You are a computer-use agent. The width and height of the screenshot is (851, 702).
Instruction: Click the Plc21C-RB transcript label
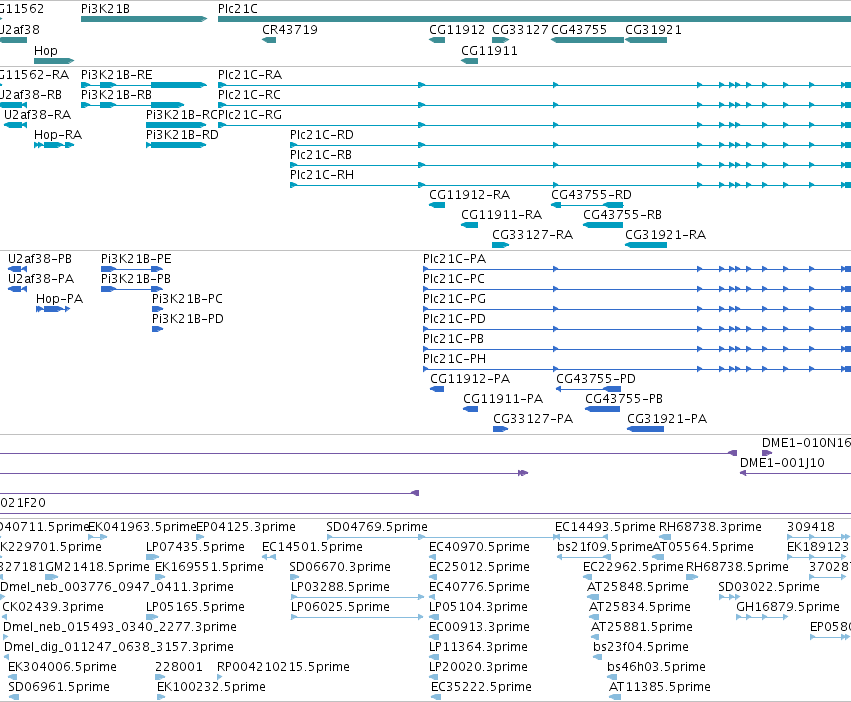[x=321, y=154]
